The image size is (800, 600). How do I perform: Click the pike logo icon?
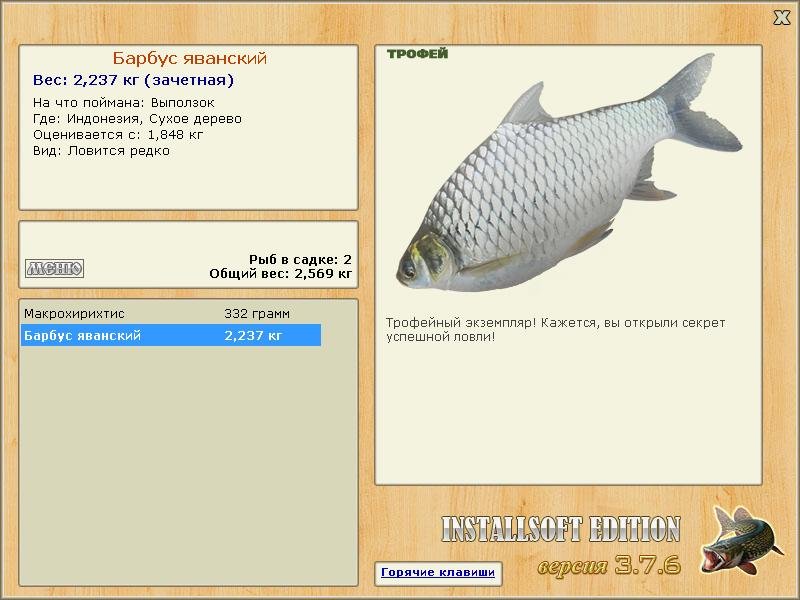[x=742, y=540]
